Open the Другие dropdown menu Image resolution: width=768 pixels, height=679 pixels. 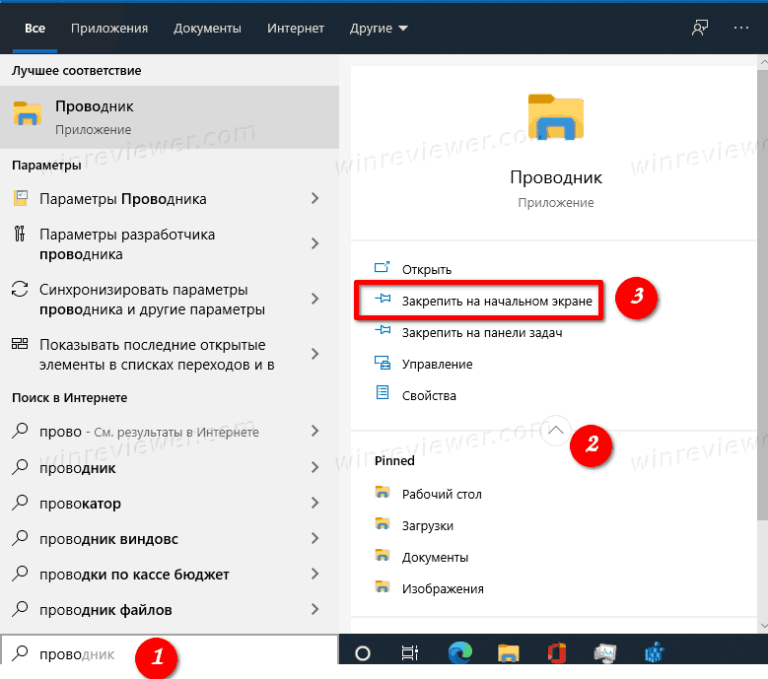point(378,28)
